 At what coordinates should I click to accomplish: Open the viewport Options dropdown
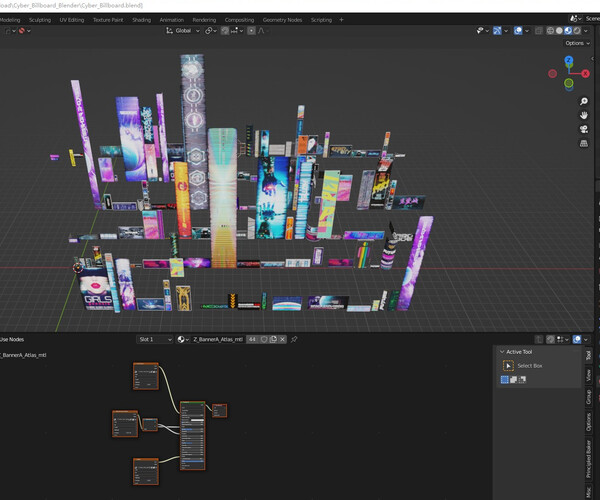point(577,43)
